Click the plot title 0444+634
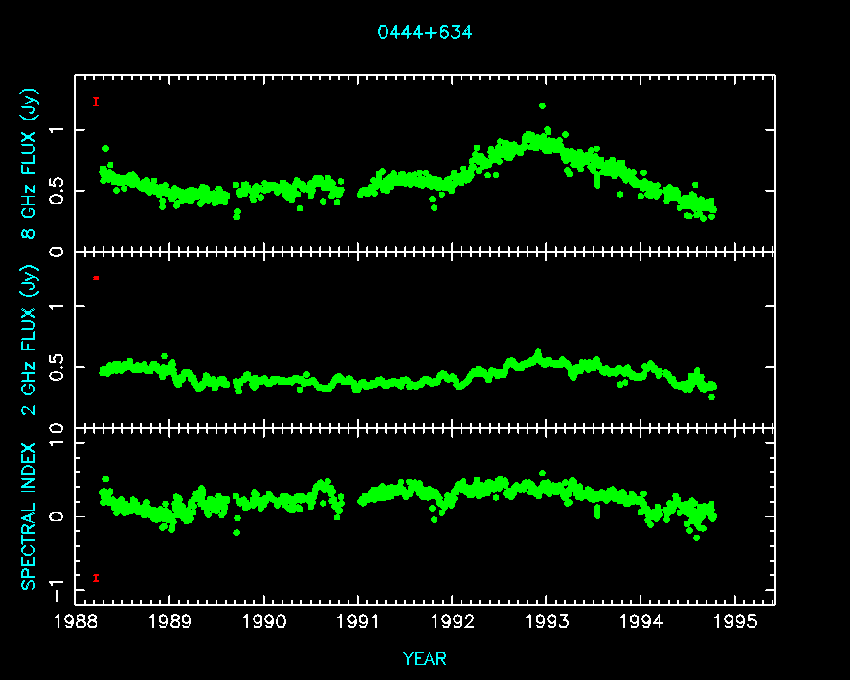The image size is (850, 680). click(424, 32)
